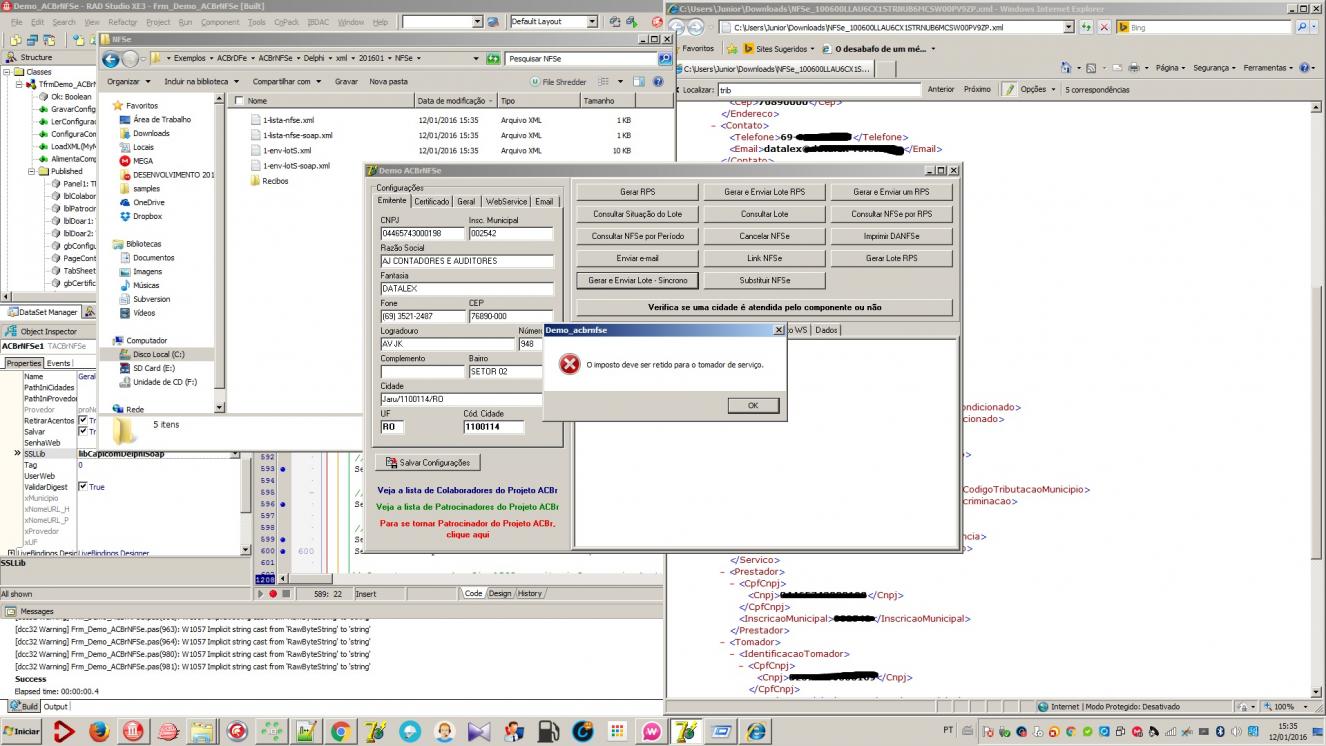
Task: Toggle the ValidarDigest True checkbox
Action: 83,487
